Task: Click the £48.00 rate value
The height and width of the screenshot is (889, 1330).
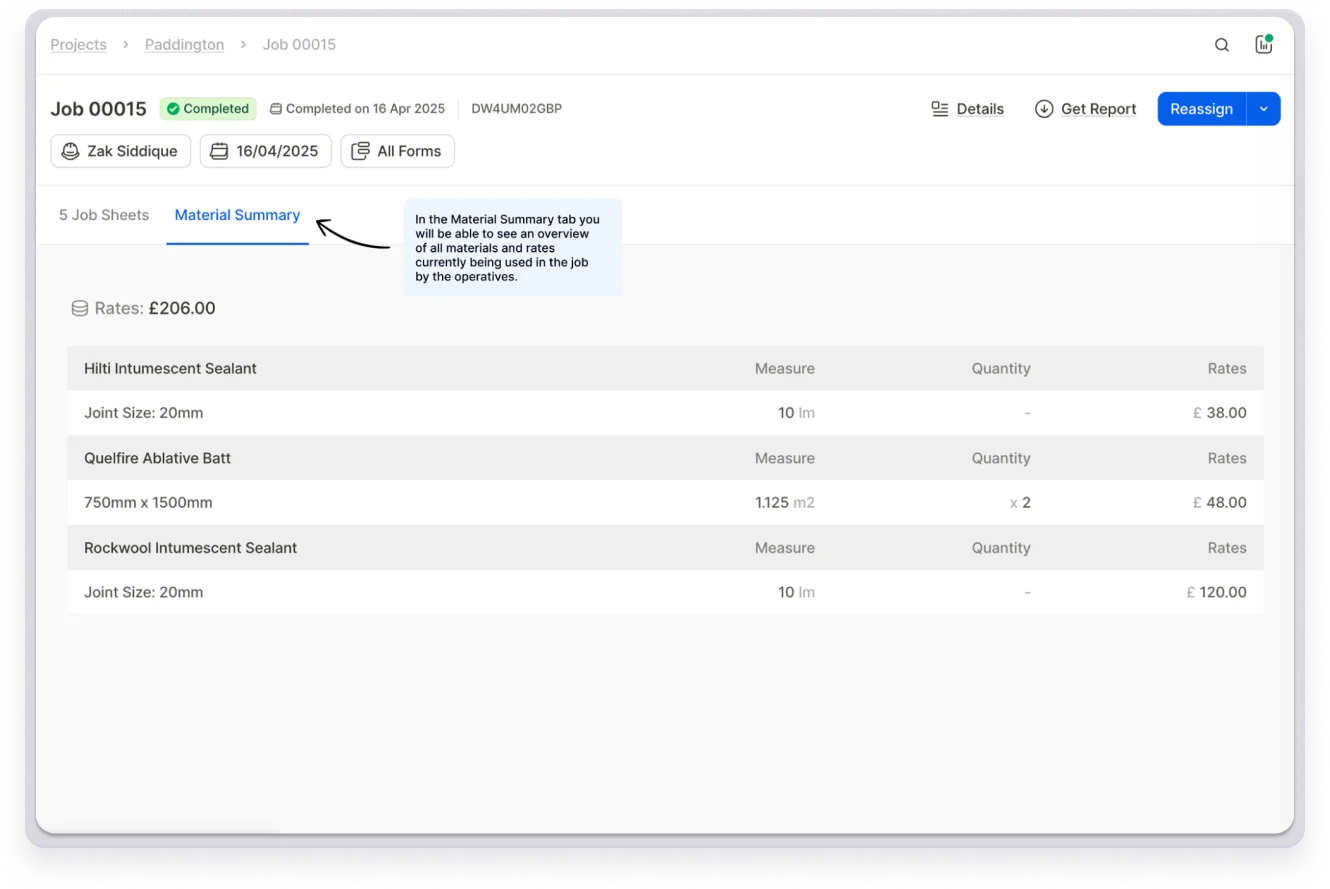Action: tap(1220, 503)
